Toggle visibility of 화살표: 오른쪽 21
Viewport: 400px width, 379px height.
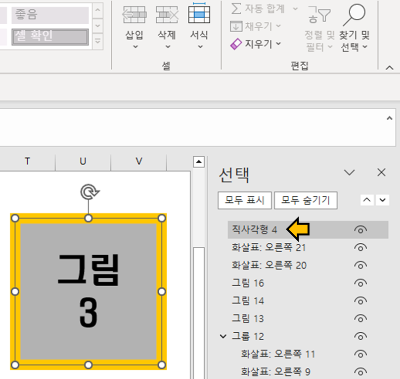[x=361, y=247]
